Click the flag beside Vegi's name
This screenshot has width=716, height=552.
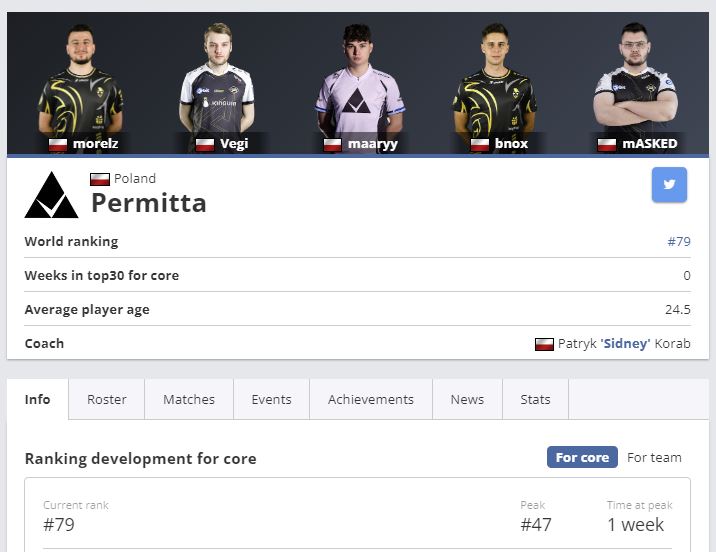pos(205,145)
